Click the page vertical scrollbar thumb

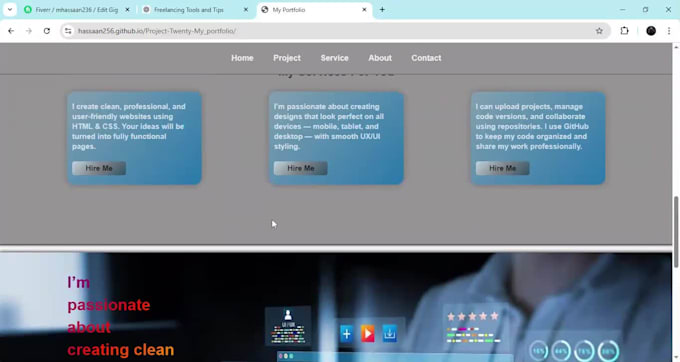pos(676,232)
